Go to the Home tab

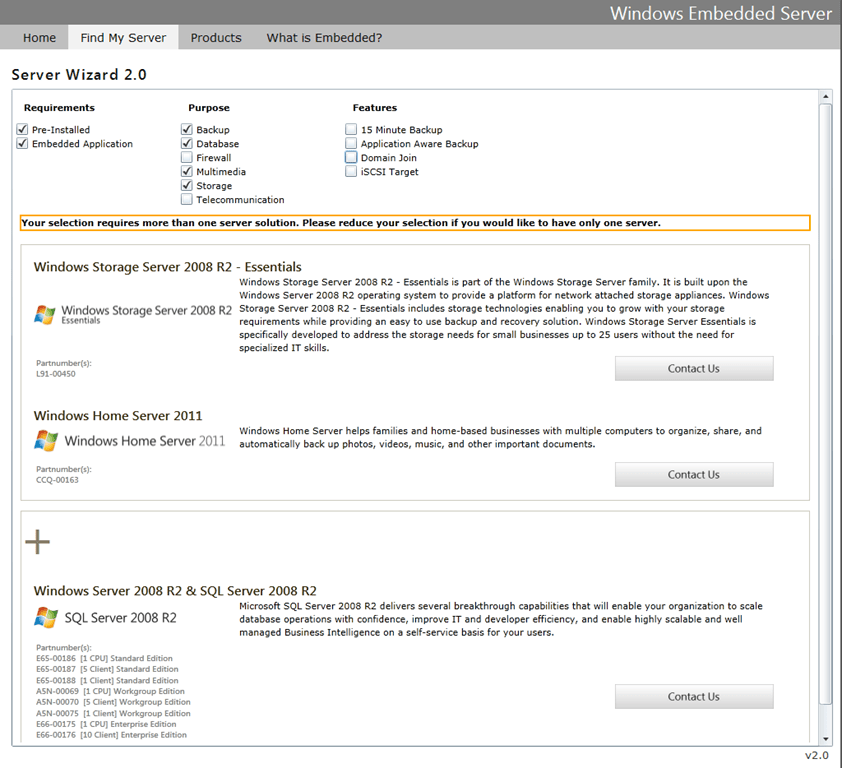(39, 38)
